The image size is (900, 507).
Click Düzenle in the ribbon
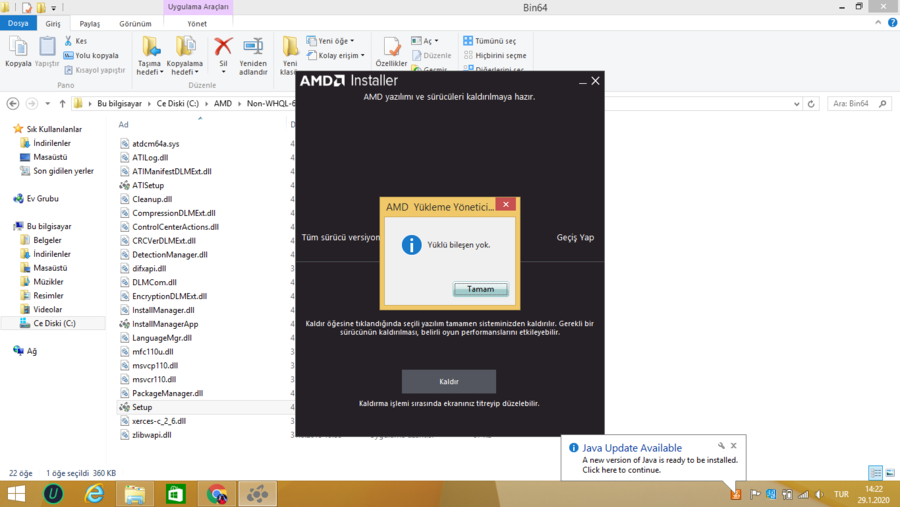(x=432, y=56)
